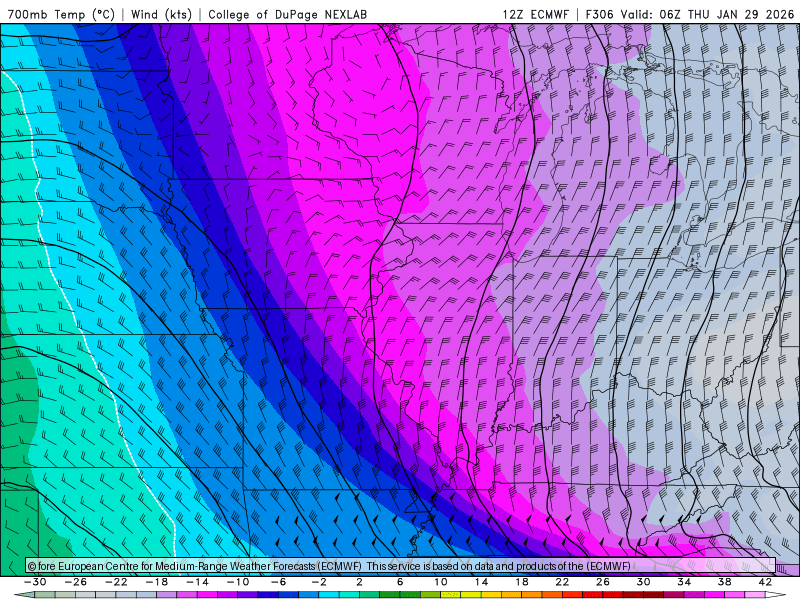
Task: Select the −22 temperature scale label
Action: 116,582
